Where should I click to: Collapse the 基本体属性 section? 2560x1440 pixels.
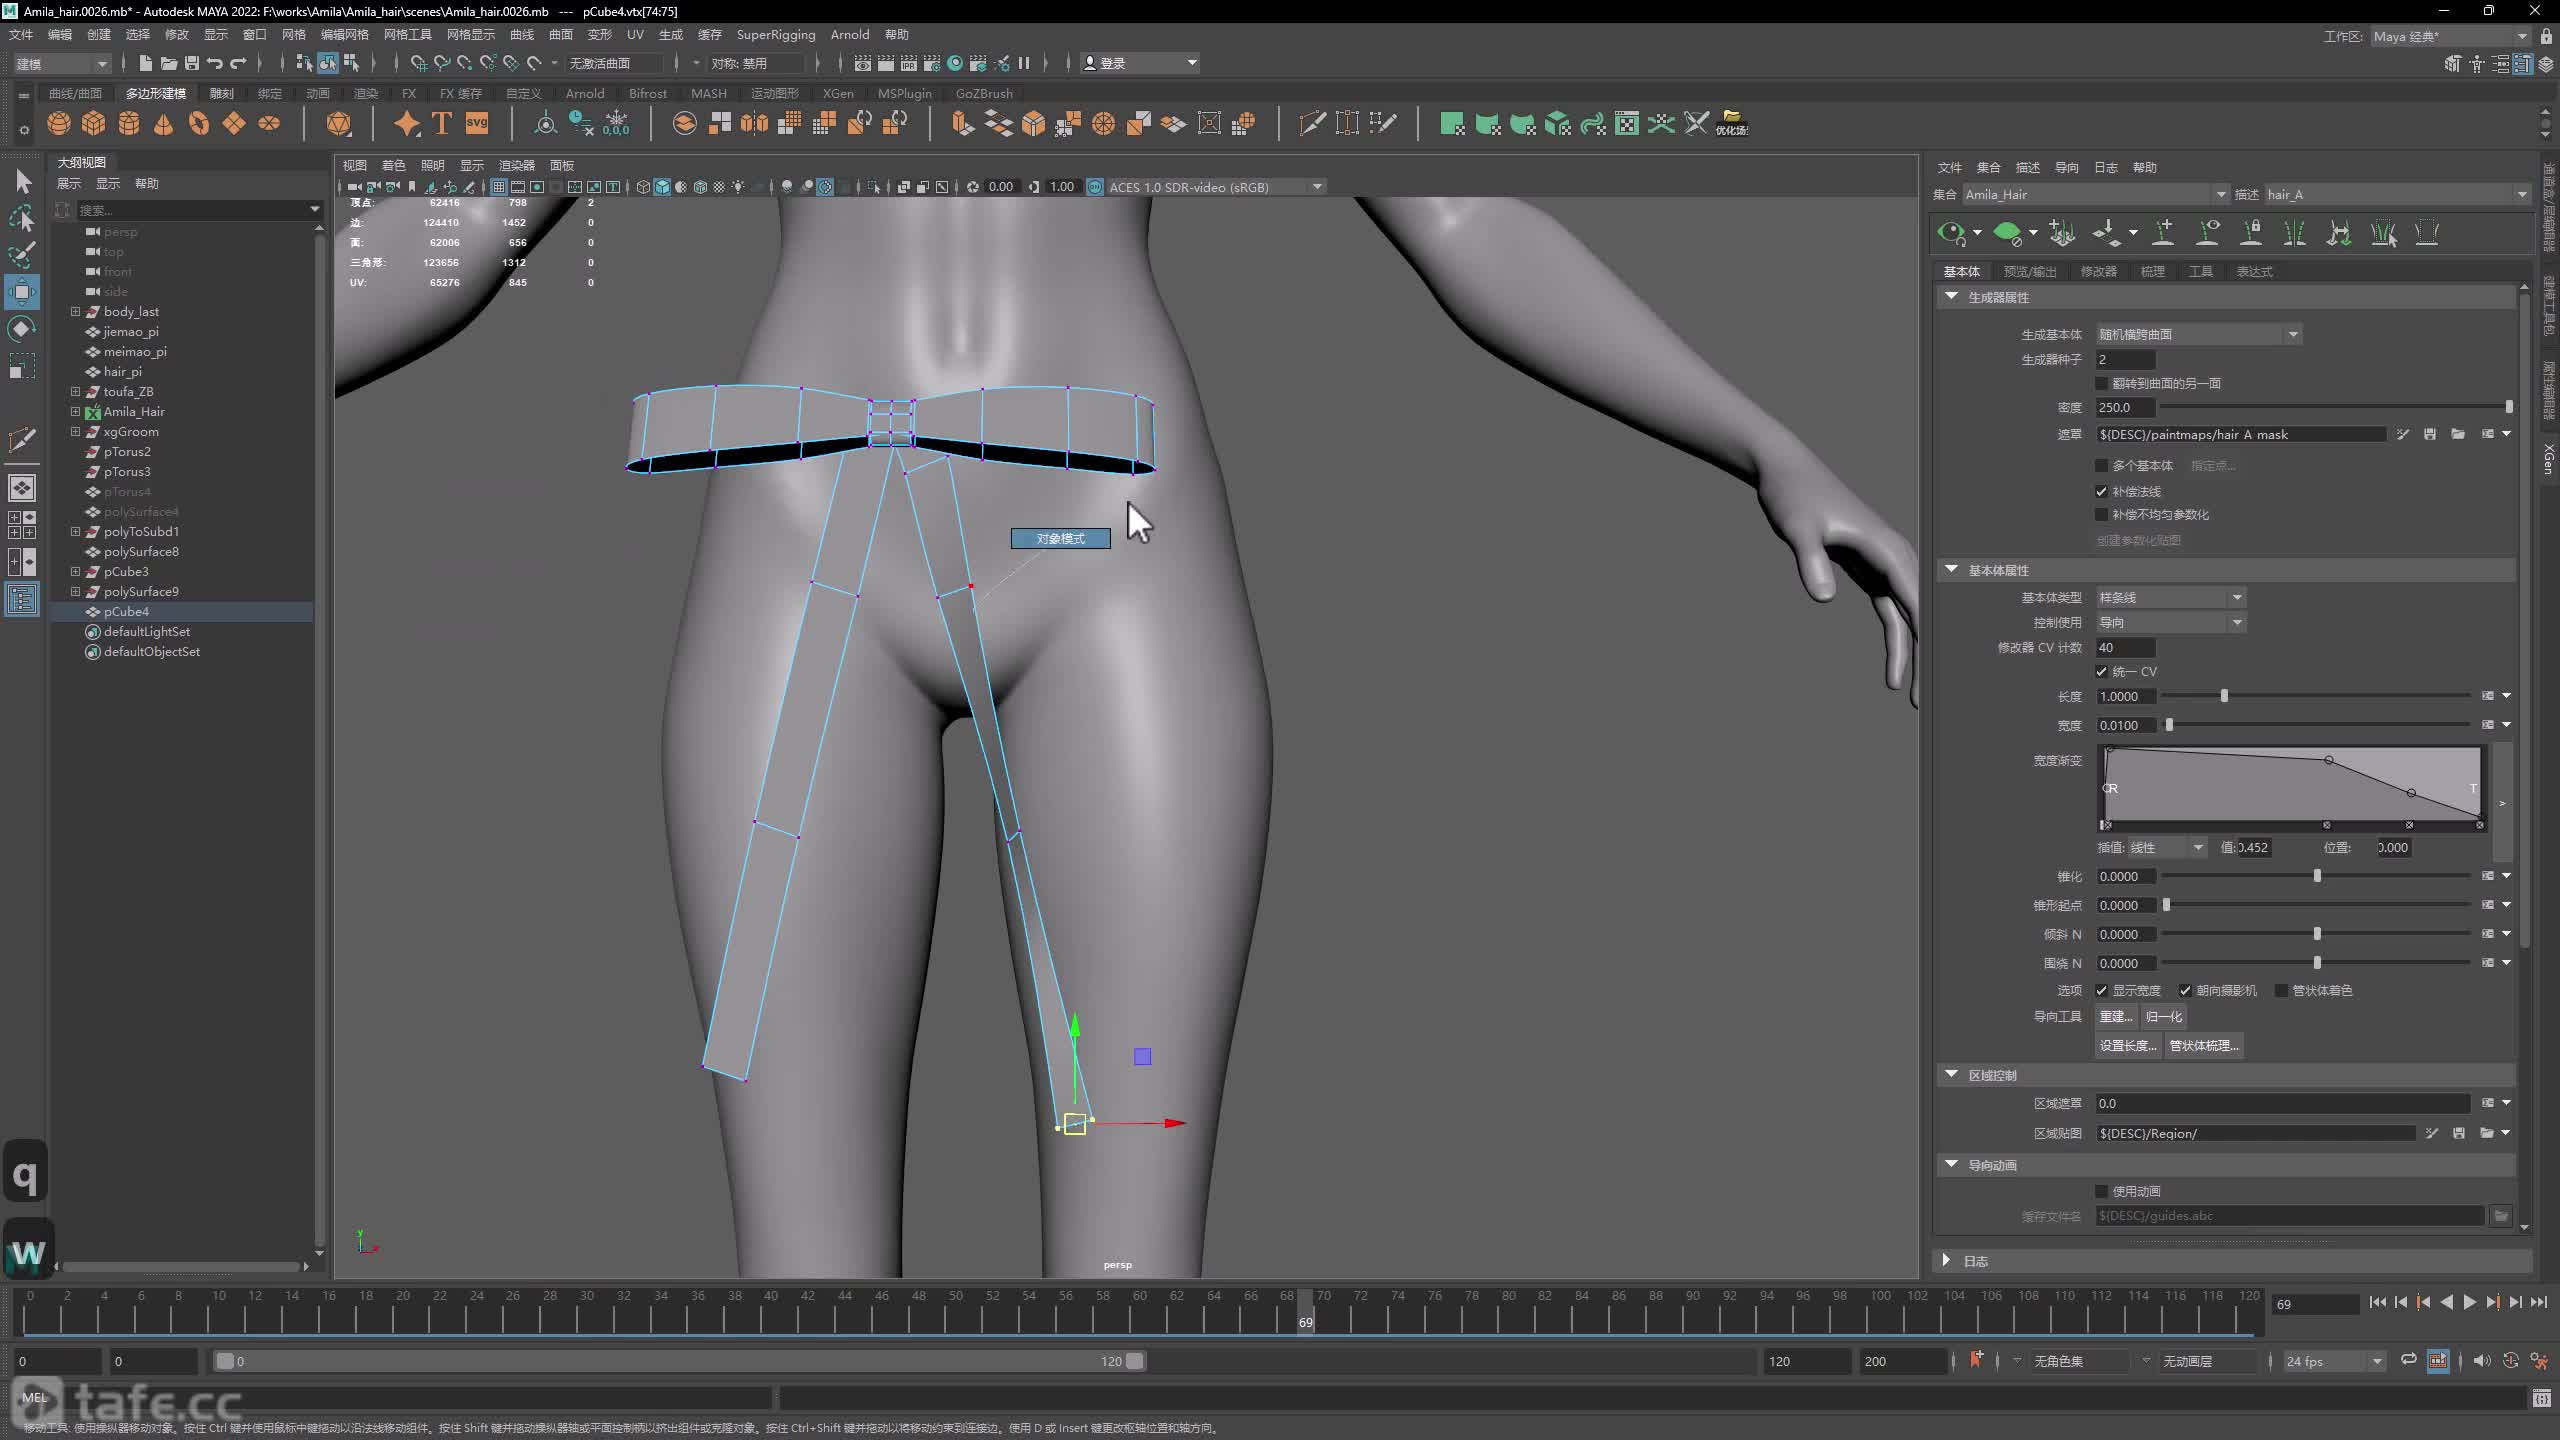(1951, 570)
